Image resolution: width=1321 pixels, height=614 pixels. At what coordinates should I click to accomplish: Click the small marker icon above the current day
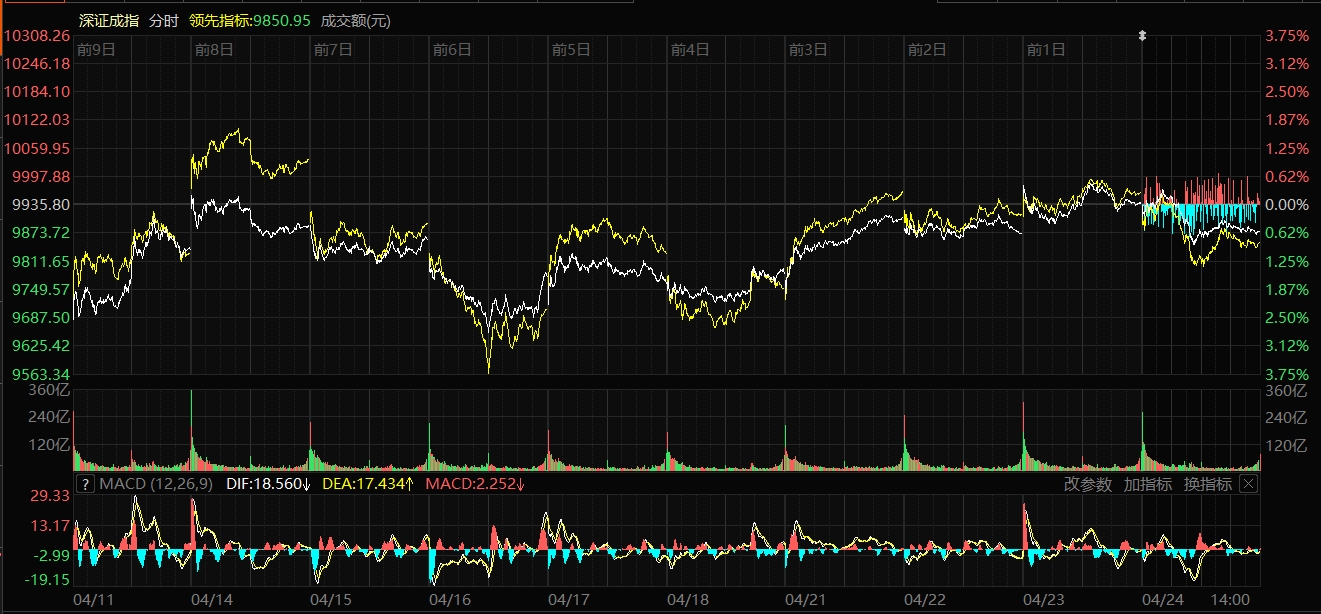click(1142, 35)
